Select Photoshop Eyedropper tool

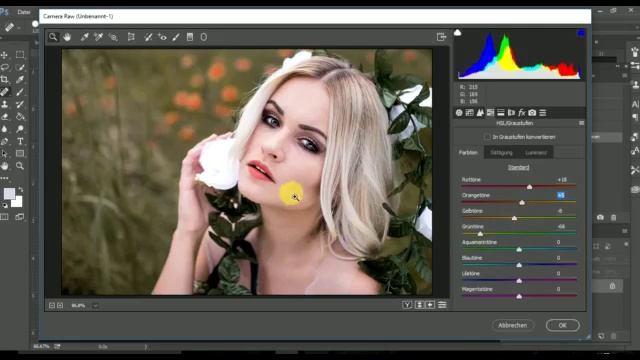[x=20, y=79]
